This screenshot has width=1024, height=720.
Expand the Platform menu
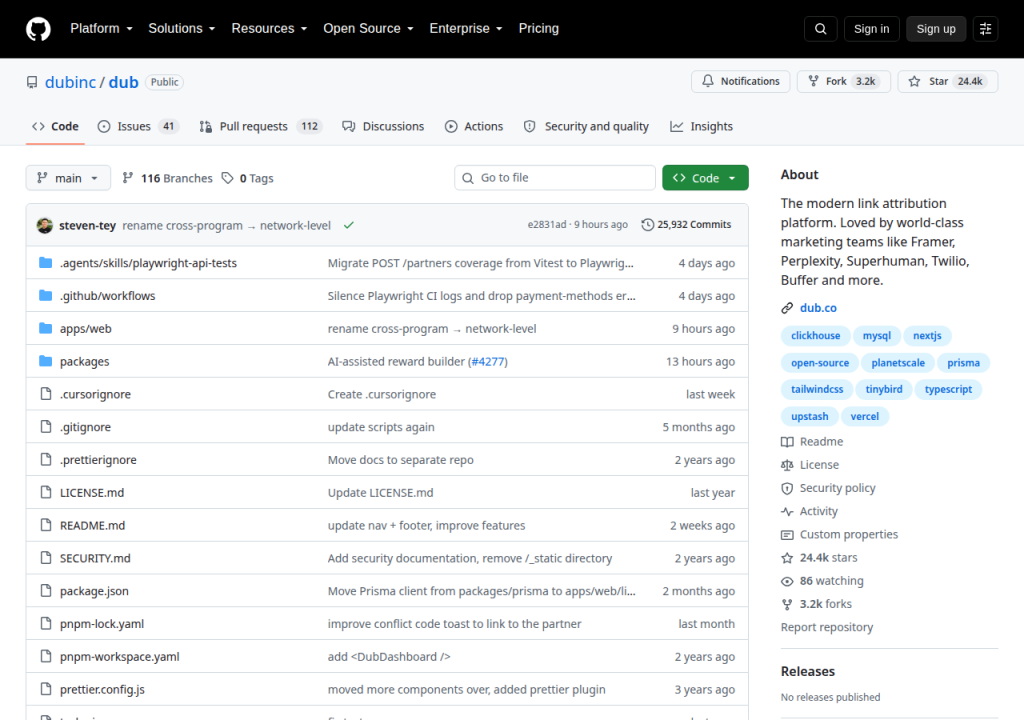point(101,29)
